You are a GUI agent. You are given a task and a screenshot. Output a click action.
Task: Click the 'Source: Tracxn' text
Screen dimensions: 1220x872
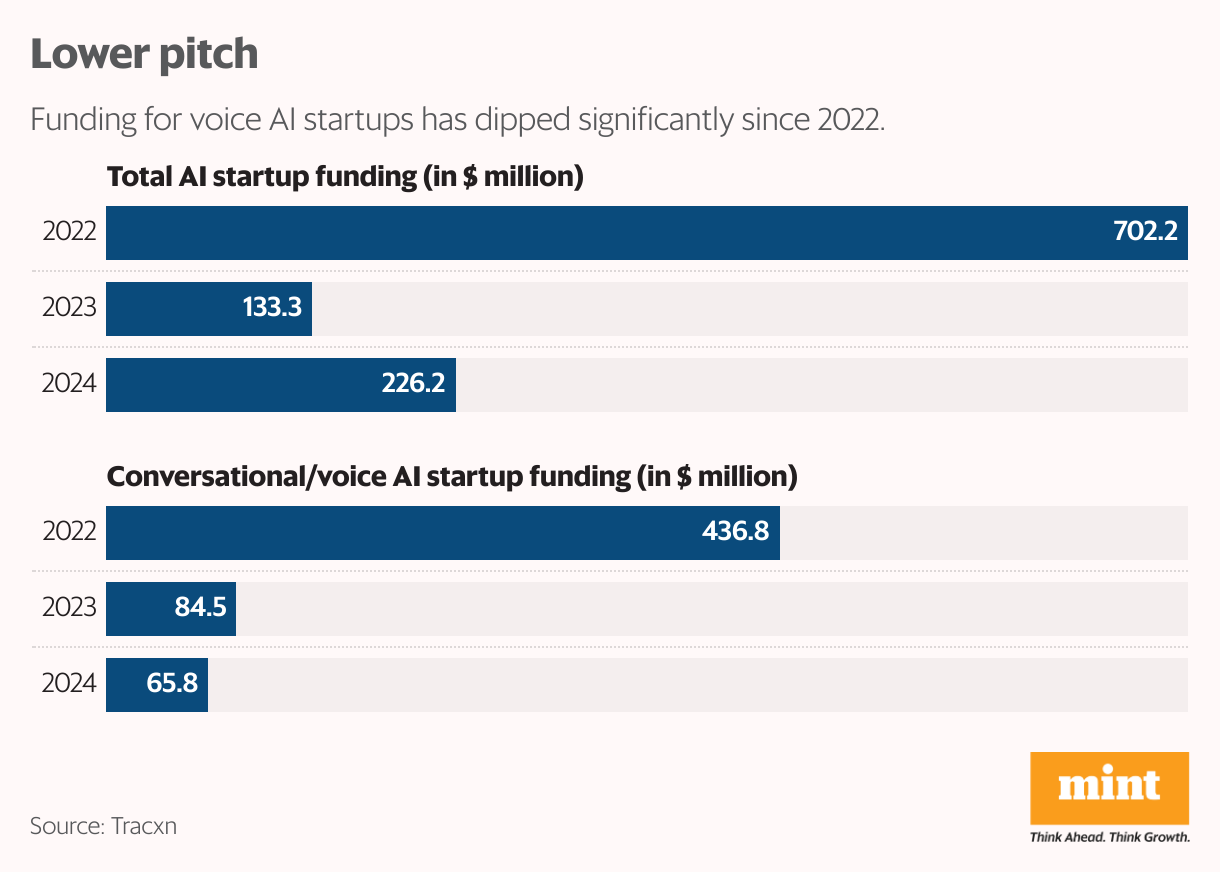pos(103,826)
